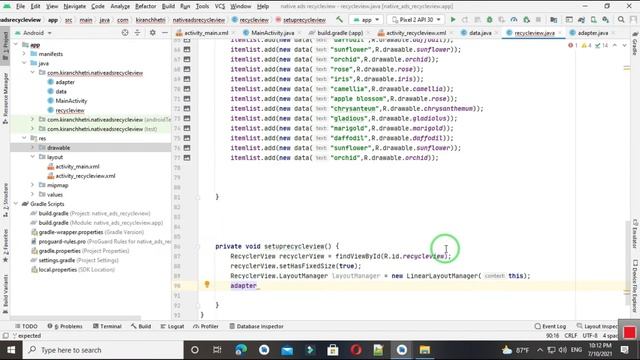Open the AVD Manager icon

(x=593, y=20)
